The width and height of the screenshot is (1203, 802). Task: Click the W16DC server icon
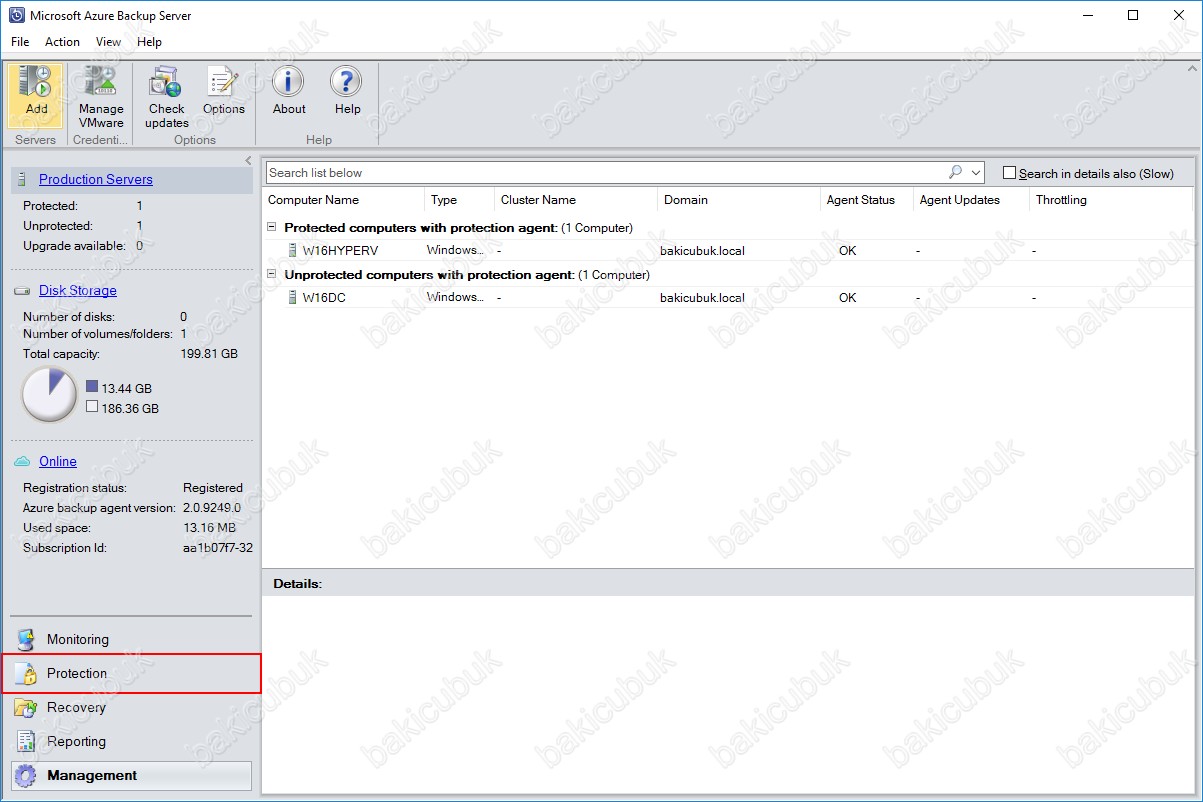tap(293, 297)
